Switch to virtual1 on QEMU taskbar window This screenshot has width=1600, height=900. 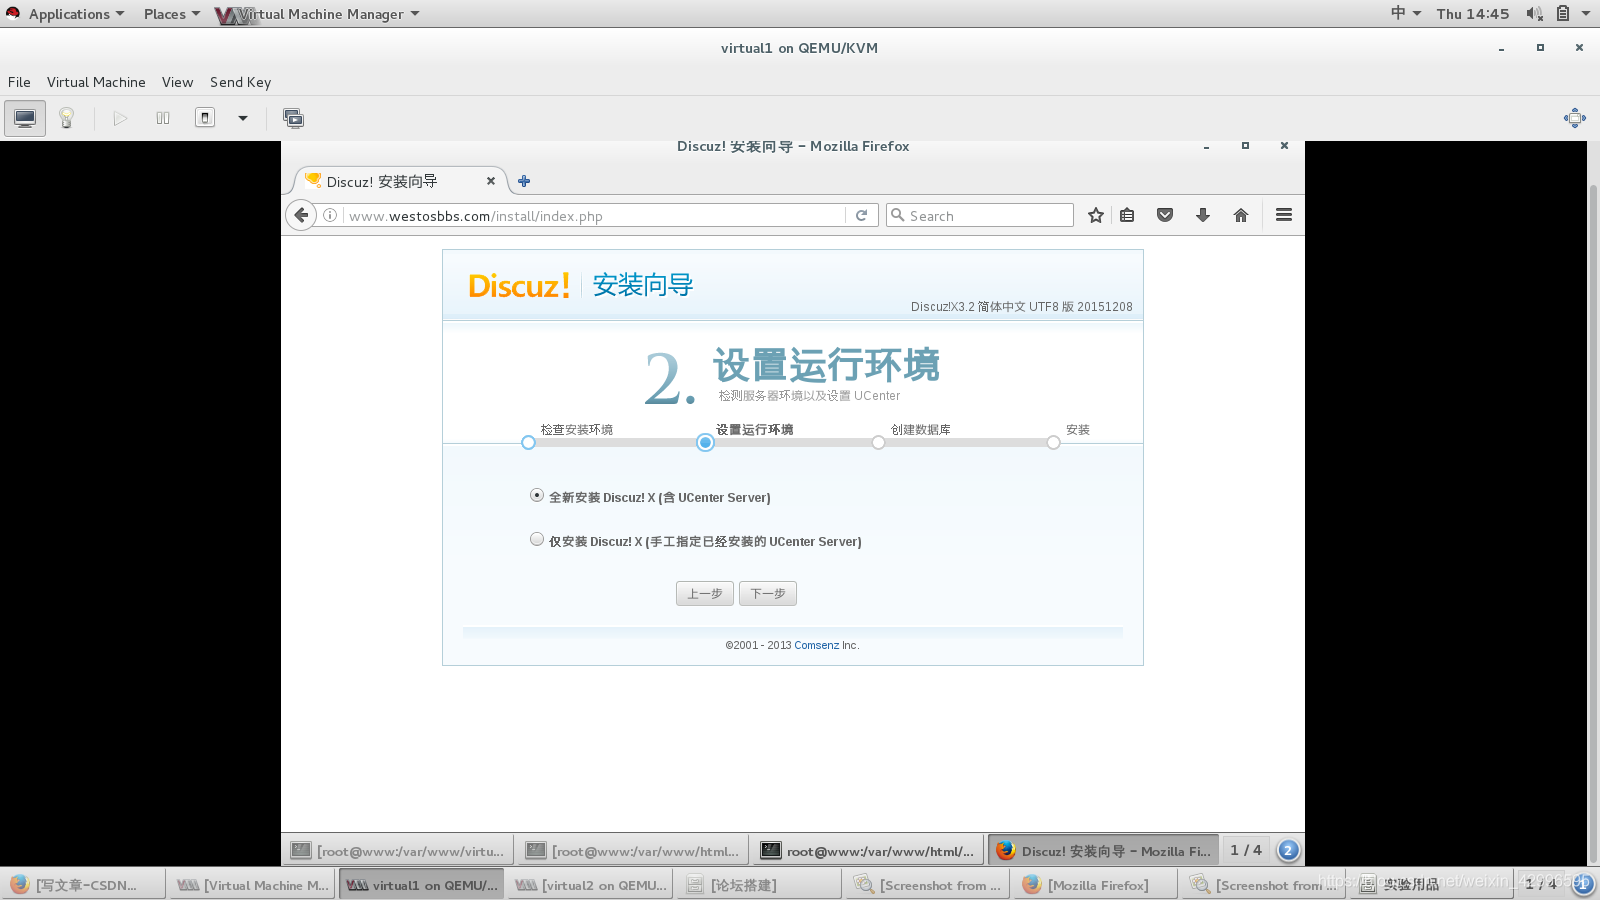point(421,884)
